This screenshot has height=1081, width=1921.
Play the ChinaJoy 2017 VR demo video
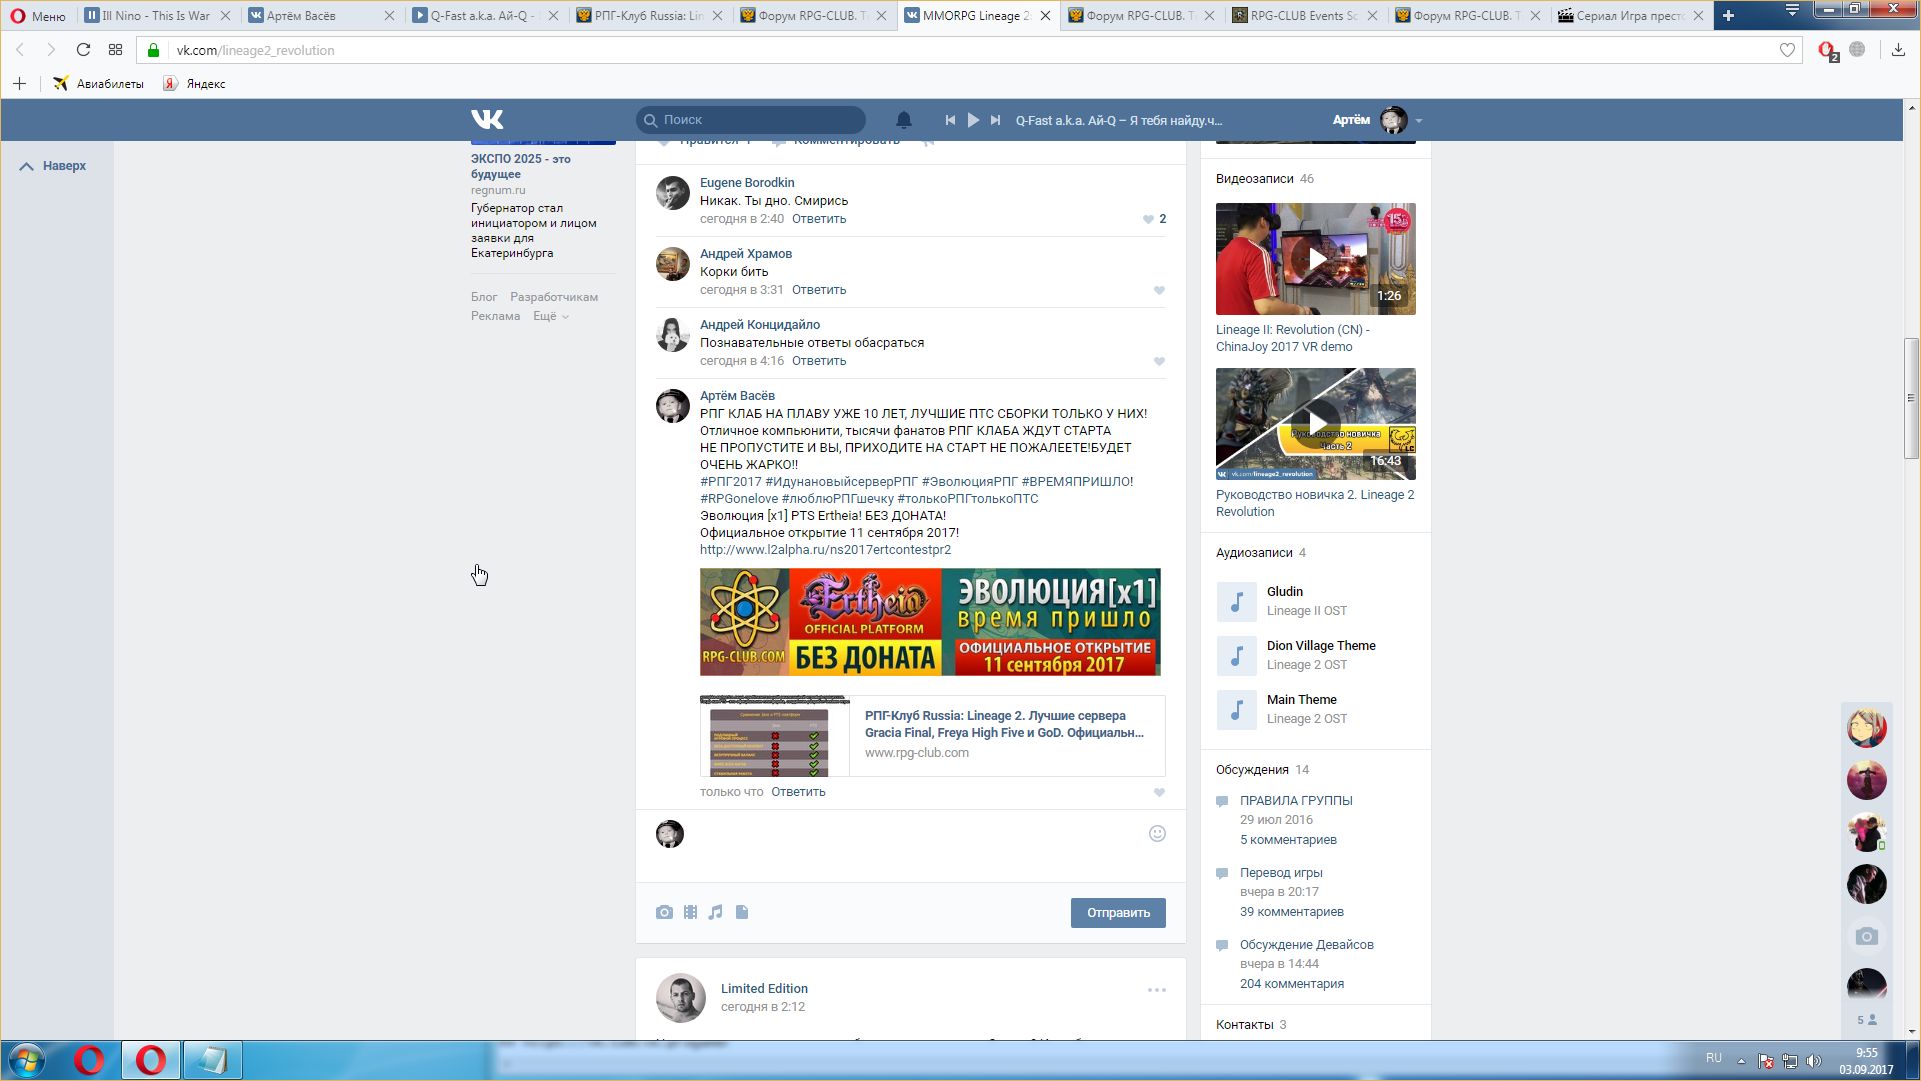tap(1316, 259)
